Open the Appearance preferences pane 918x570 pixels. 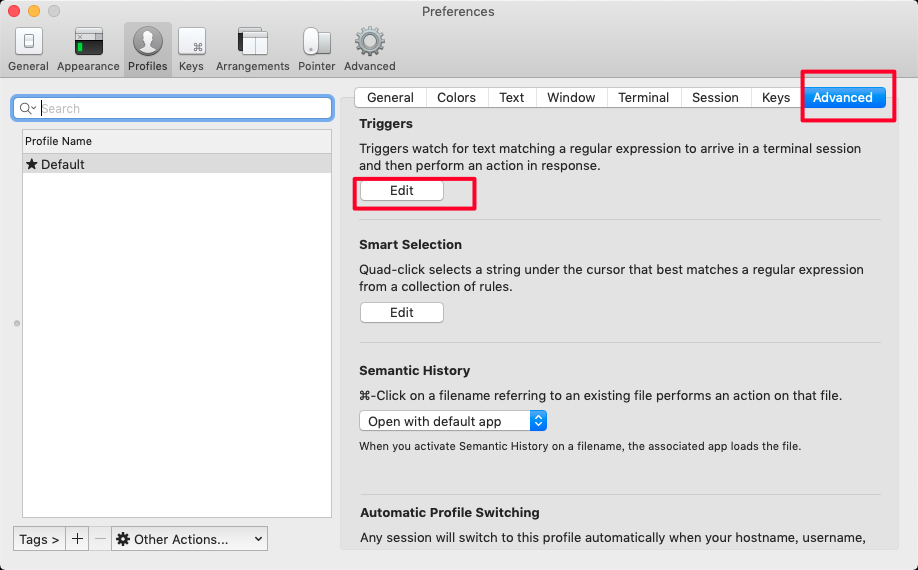[88, 50]
